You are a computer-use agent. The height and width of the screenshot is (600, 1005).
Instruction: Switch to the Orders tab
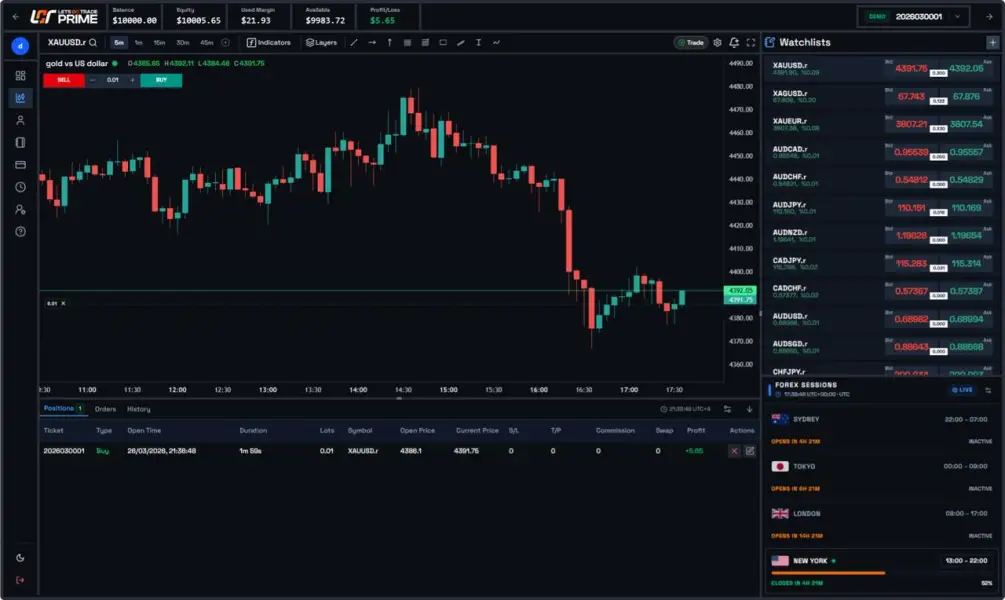(x=105, y=409)
